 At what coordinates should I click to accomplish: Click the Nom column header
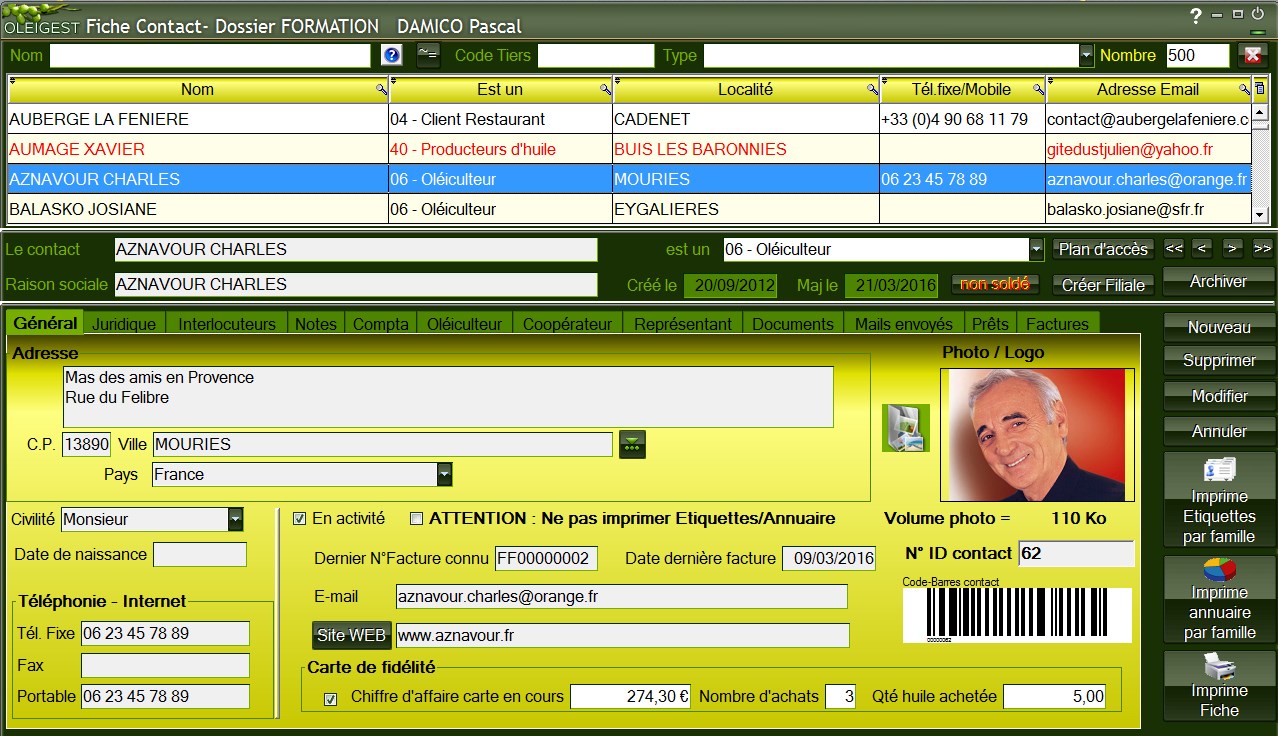[x=198, y=89]
